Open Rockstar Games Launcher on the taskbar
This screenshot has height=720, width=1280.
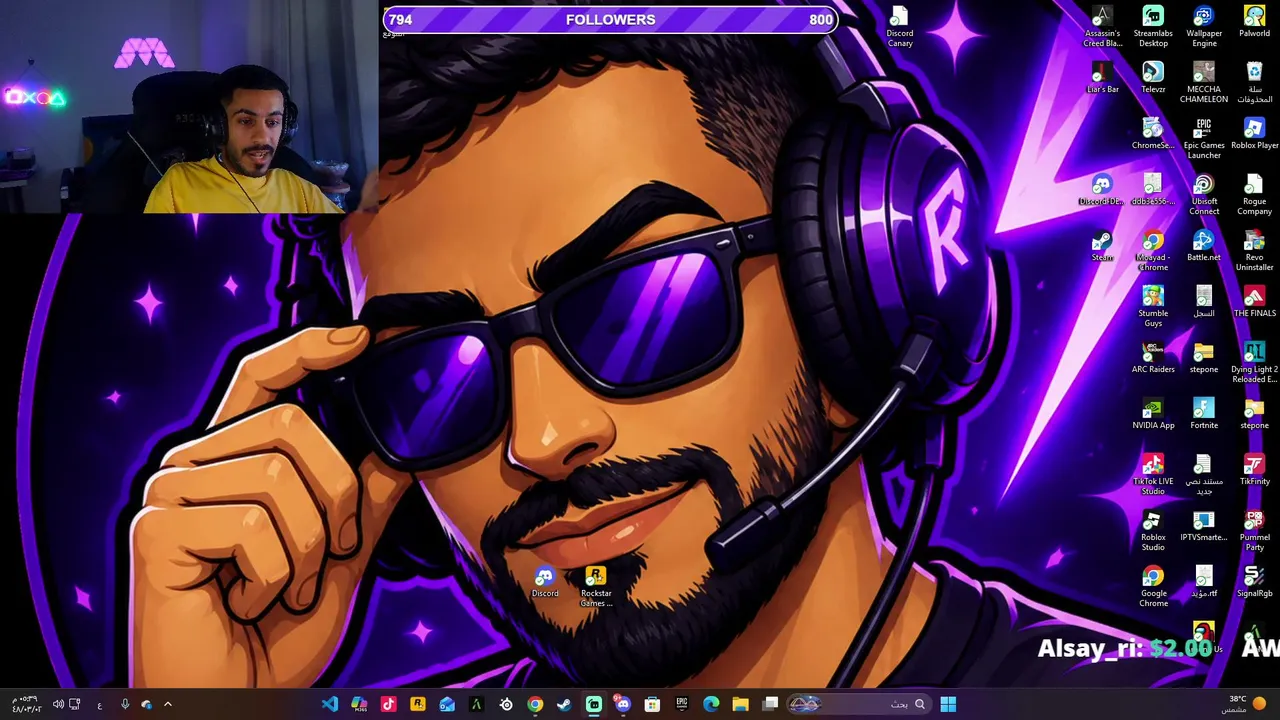coord(418,704)
